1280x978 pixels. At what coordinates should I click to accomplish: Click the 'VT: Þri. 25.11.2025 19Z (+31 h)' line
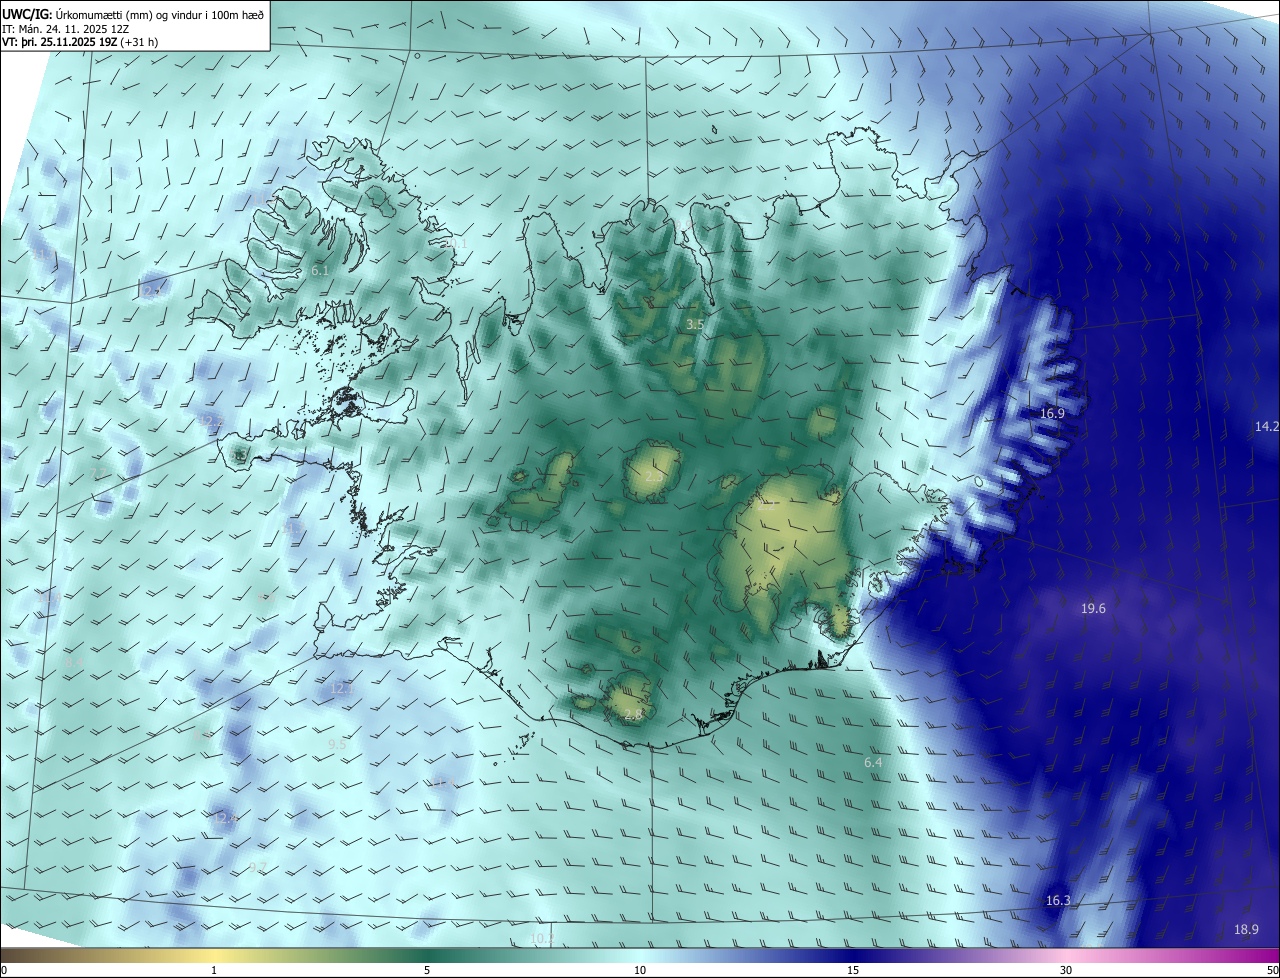coord(80,42)
